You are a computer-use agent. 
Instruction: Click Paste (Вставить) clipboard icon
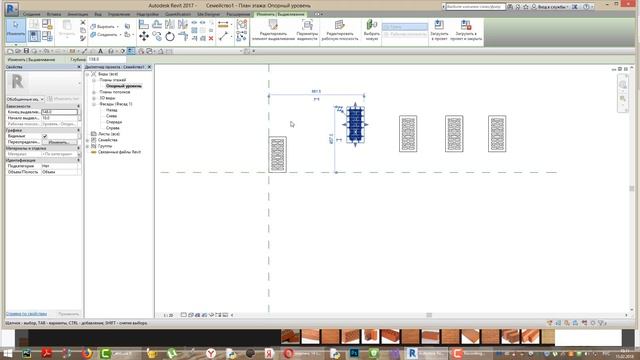(x=67, y=29)
